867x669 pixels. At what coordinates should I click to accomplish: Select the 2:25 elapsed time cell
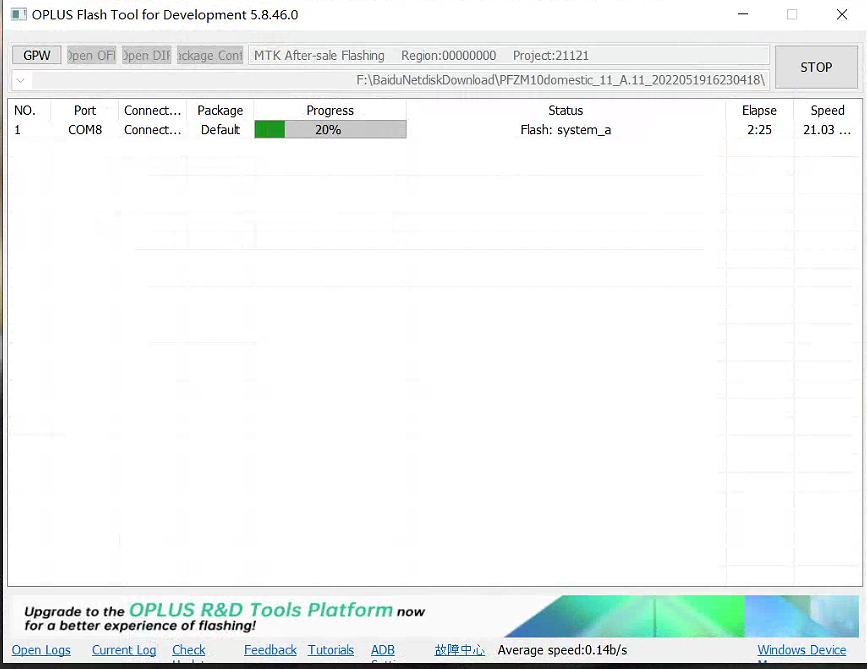tap(759, 130)
